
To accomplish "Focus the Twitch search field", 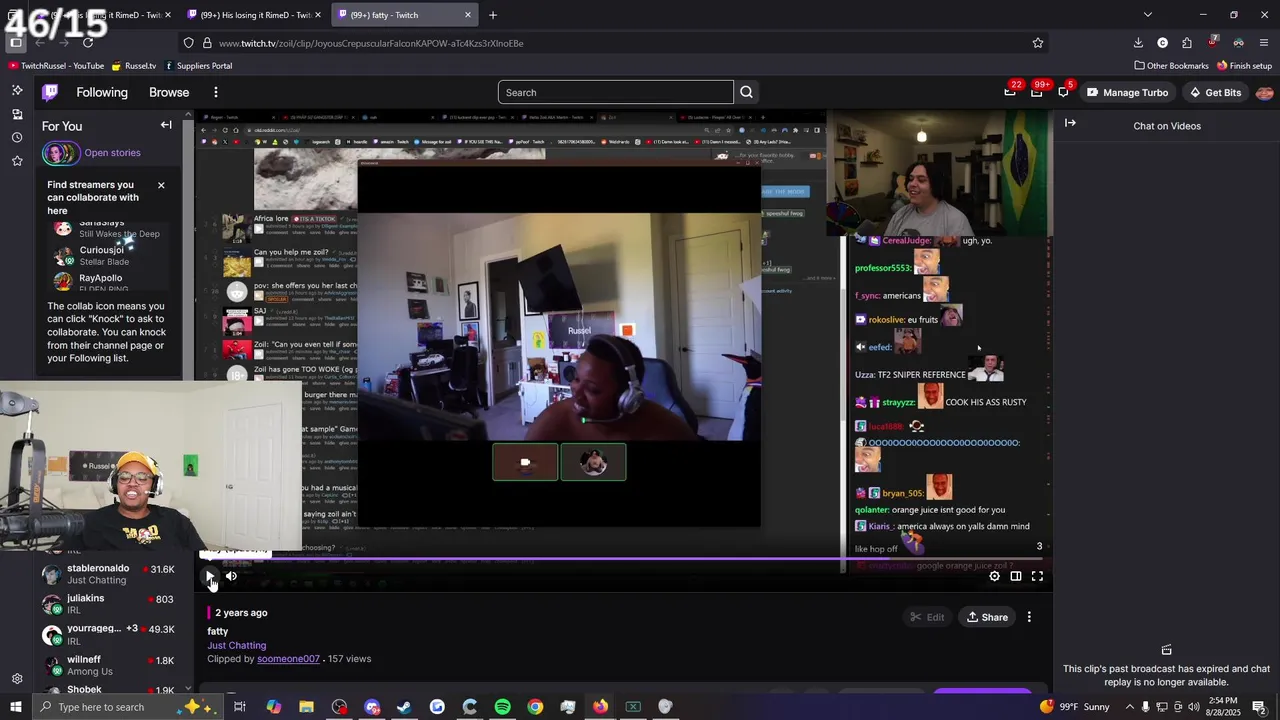I will coord(616,92).
